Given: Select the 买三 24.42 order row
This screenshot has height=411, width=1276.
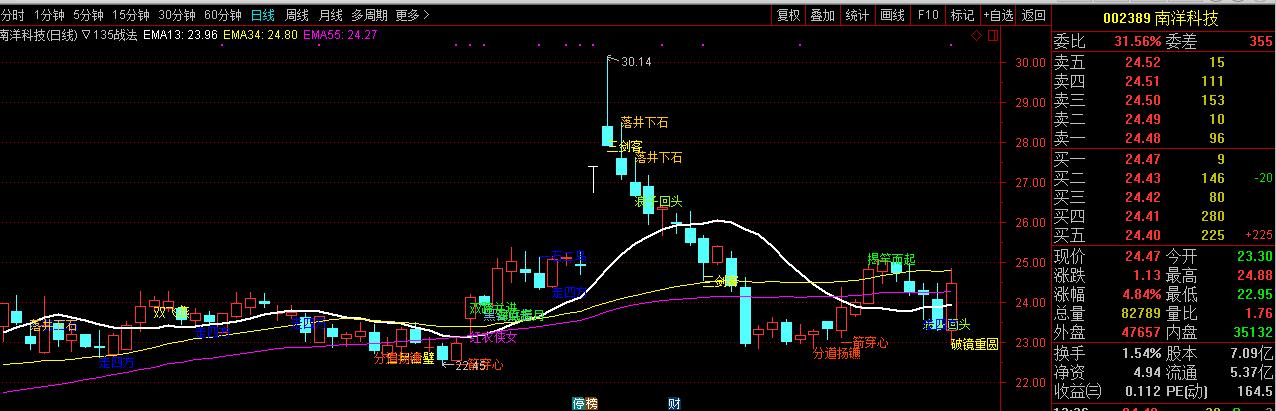Looking at the screenshot, I should [1164, 197].
